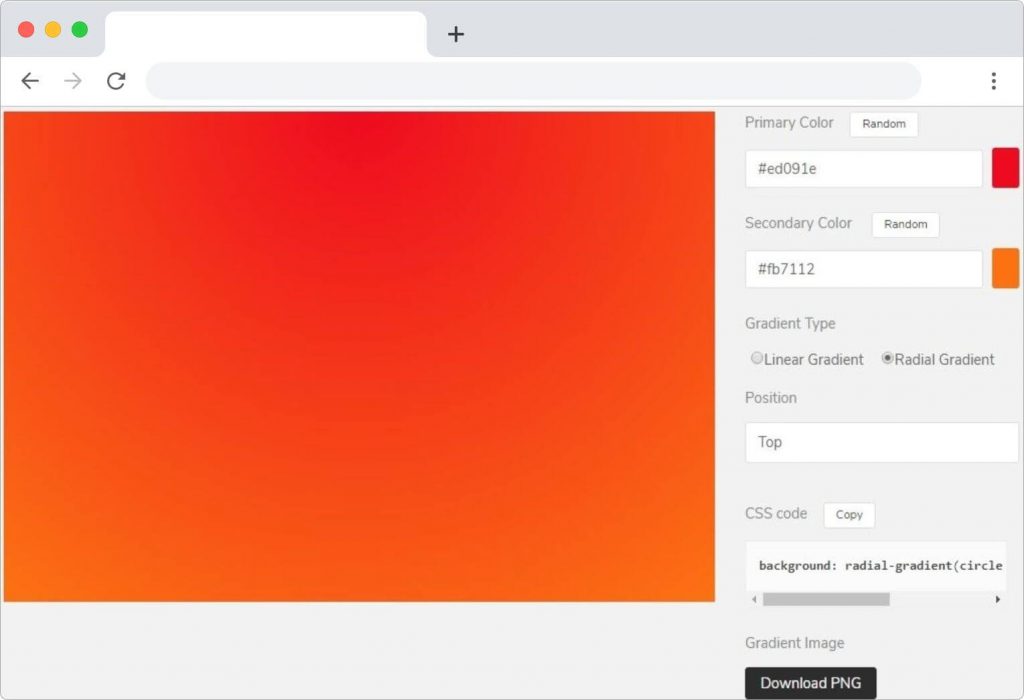Click the Secondary Color label
1024x700 pixels.
tap(798, 223)
